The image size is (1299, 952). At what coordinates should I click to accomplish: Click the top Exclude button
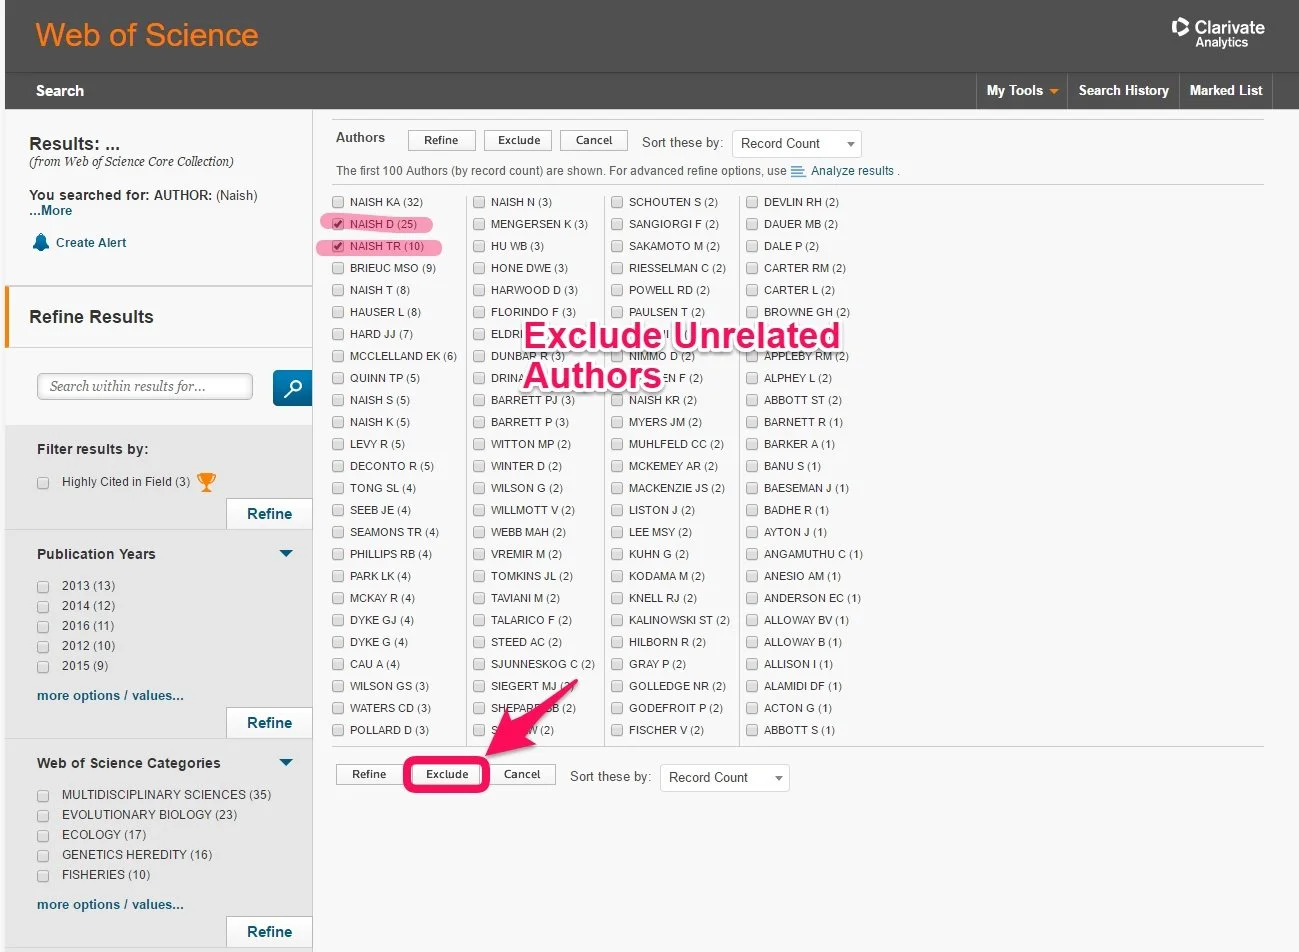click(519, 140)
